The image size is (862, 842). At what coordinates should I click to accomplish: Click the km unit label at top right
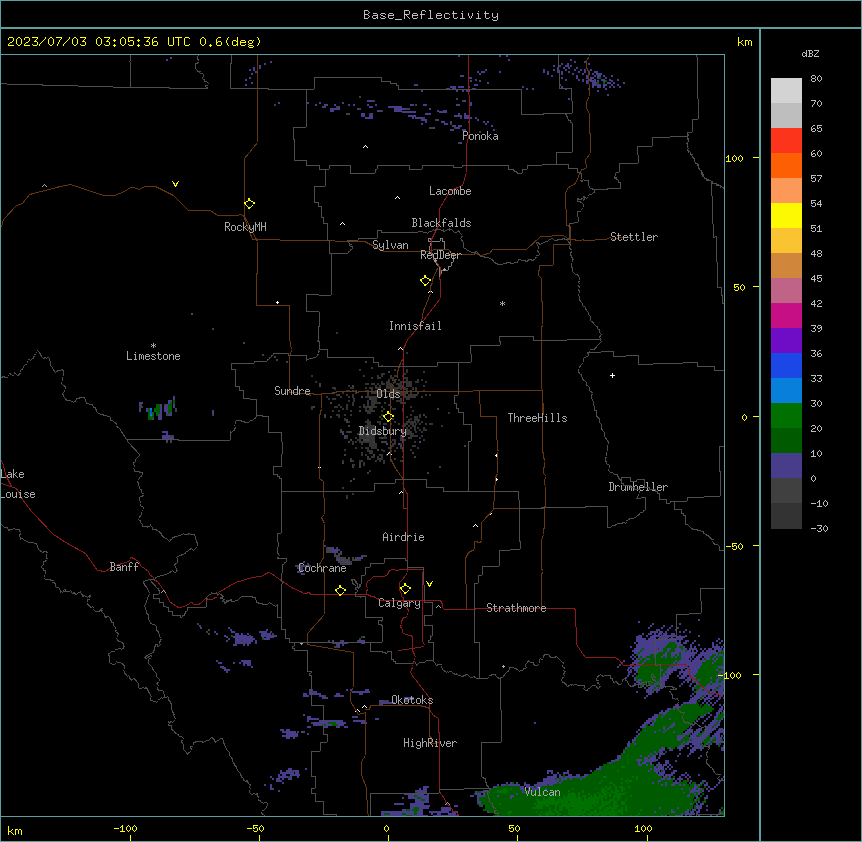745,42
